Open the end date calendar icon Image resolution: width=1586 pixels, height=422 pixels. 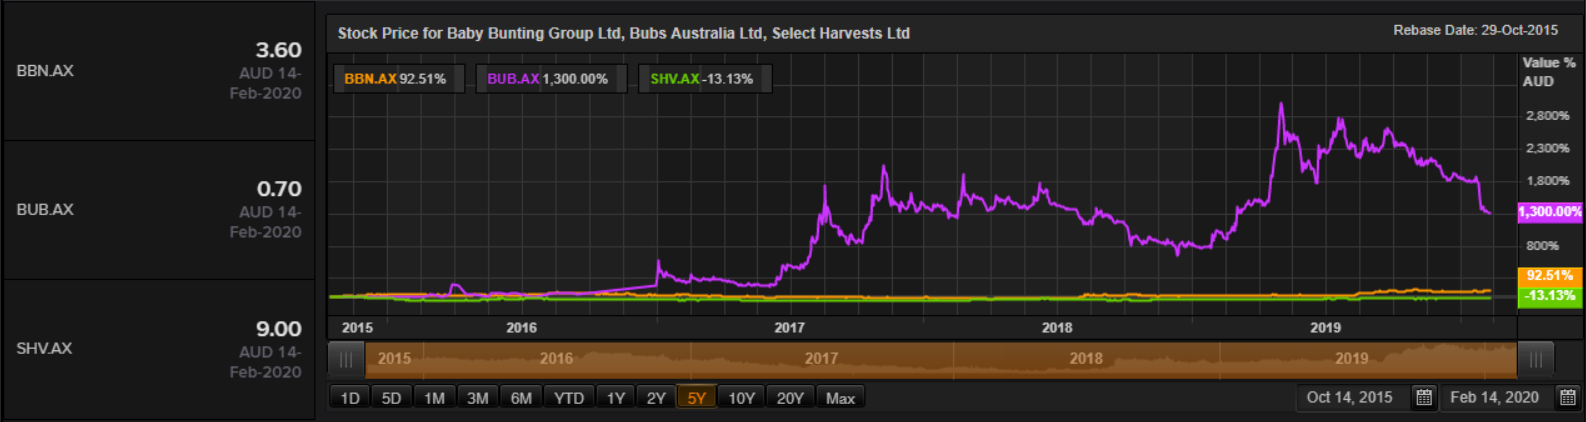pos(1567,398)
